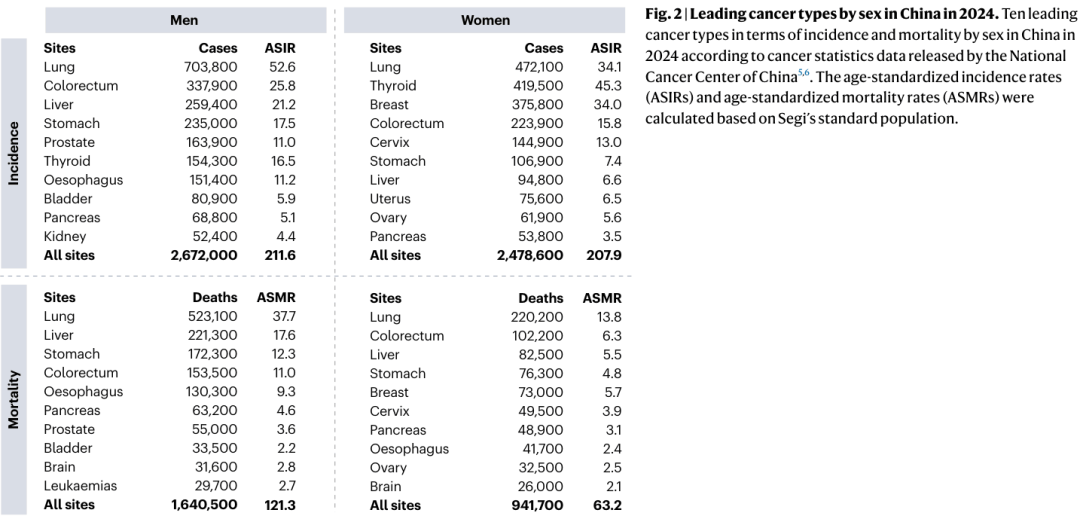Select men's incidence All sites total 2,672,000

point(204,255)
